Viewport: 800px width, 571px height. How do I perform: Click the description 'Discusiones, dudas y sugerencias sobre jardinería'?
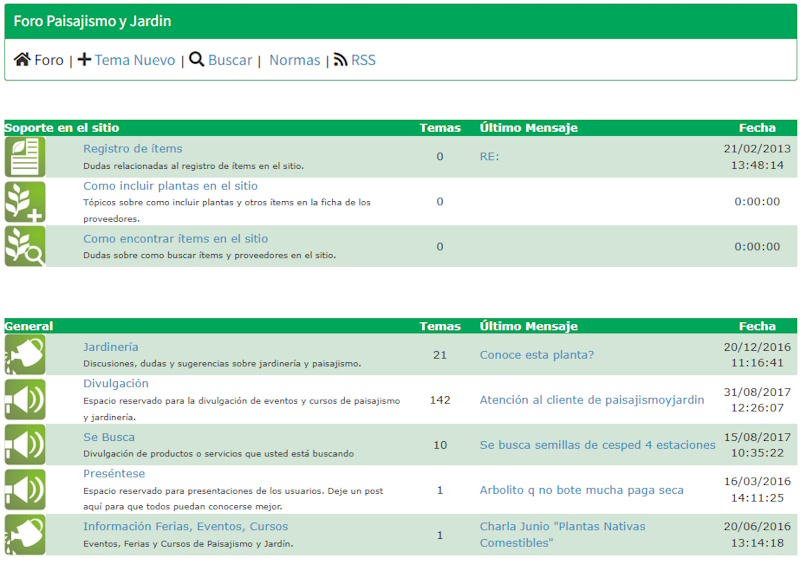pyautogui.click(x=222, y=364)
